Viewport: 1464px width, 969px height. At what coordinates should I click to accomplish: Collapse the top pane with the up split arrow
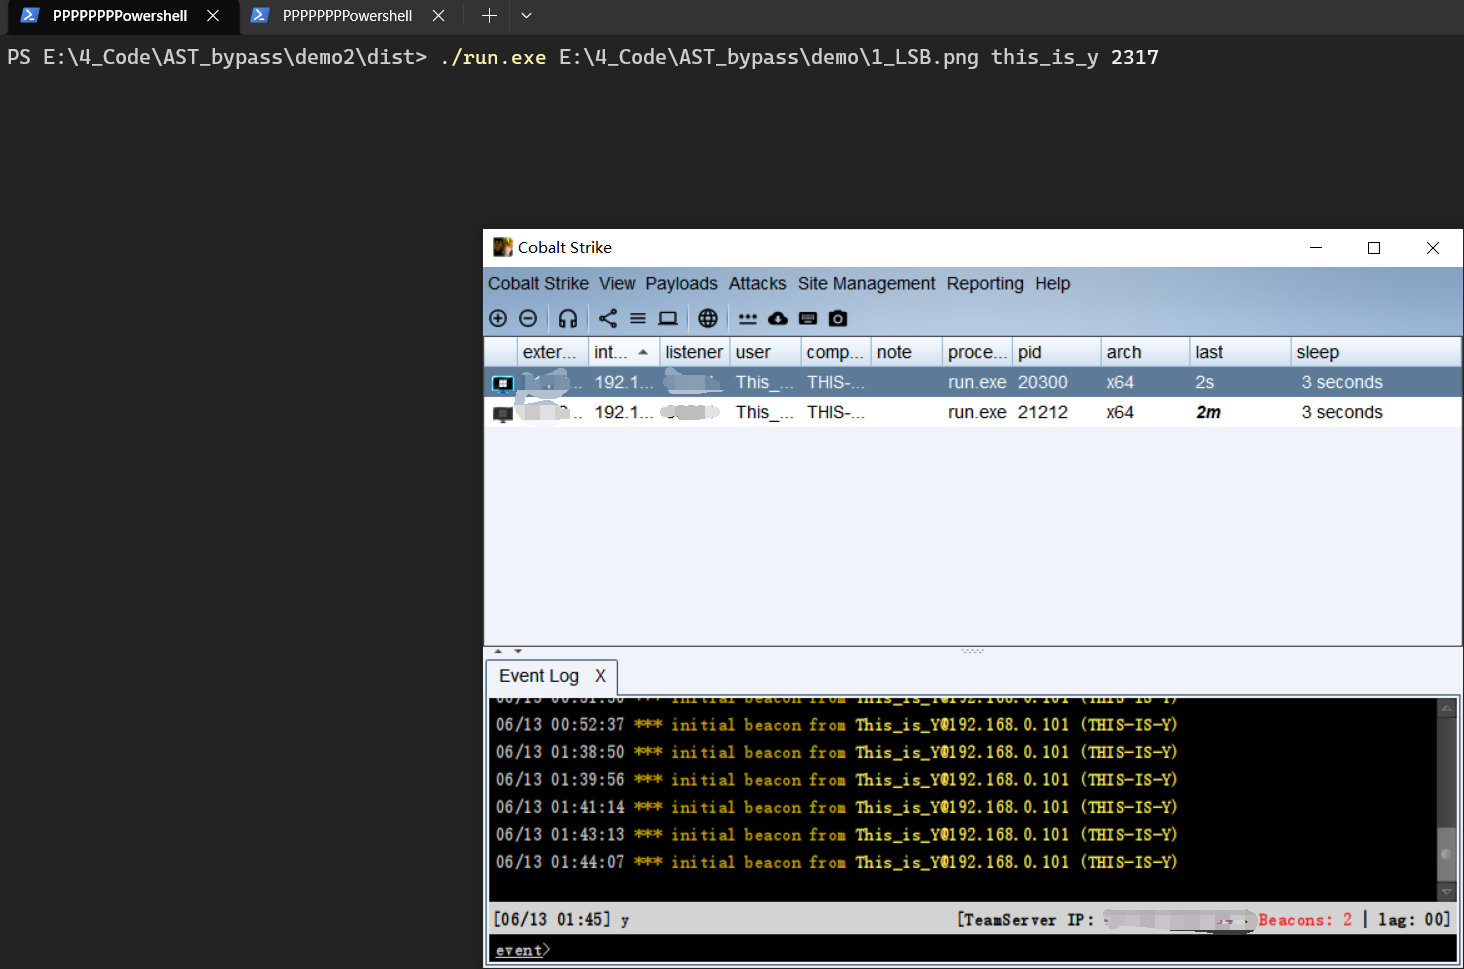[498, 651]
